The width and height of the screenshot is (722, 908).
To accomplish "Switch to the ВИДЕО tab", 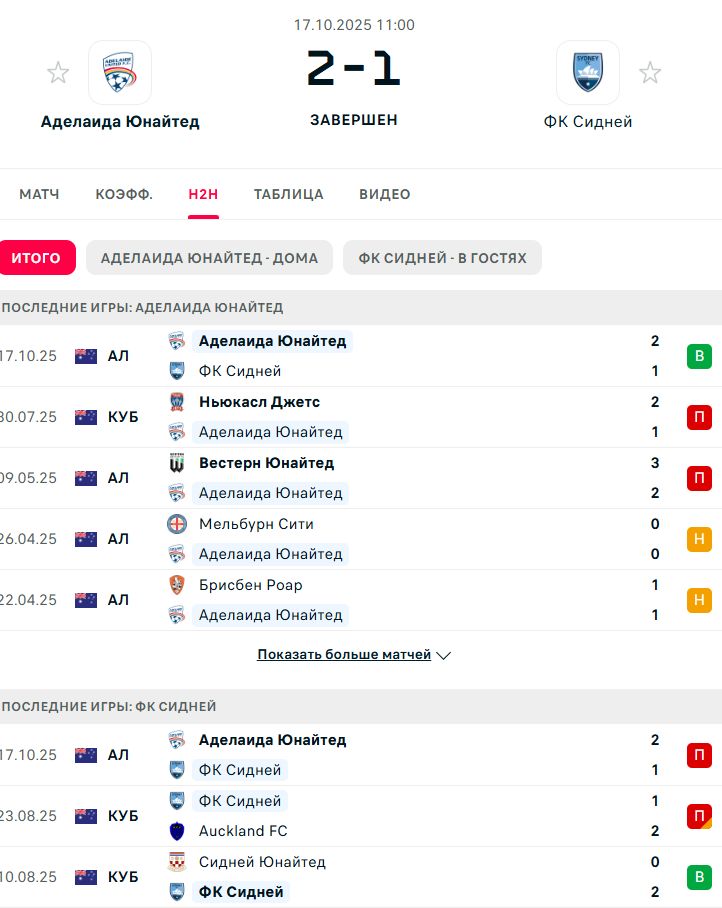I will pos(384,194).
